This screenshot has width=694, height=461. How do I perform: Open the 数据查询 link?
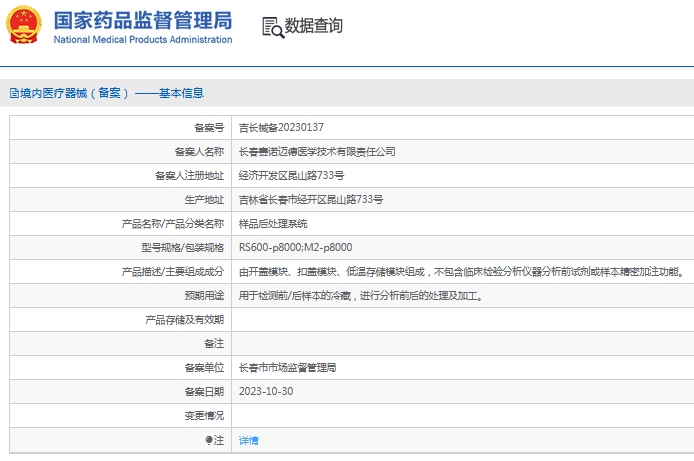pos(313,26)
